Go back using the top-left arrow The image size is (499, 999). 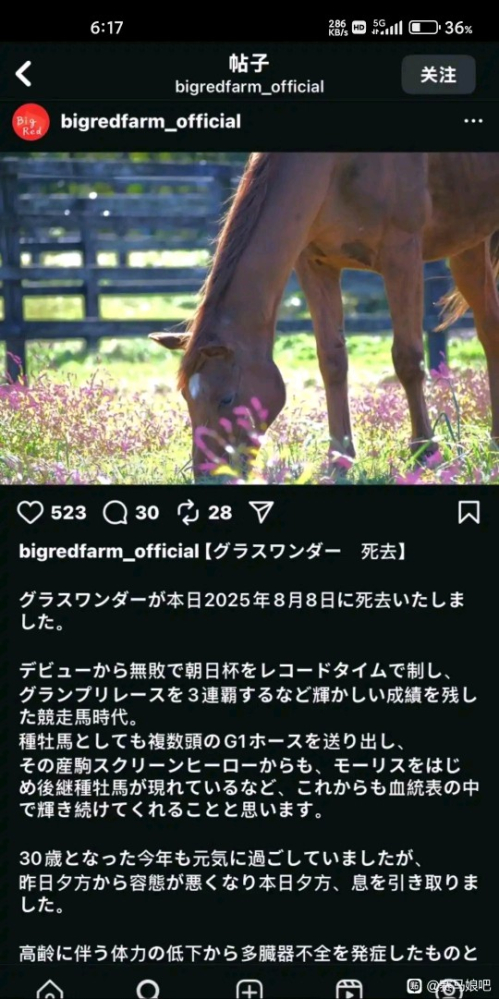(24, 75)
